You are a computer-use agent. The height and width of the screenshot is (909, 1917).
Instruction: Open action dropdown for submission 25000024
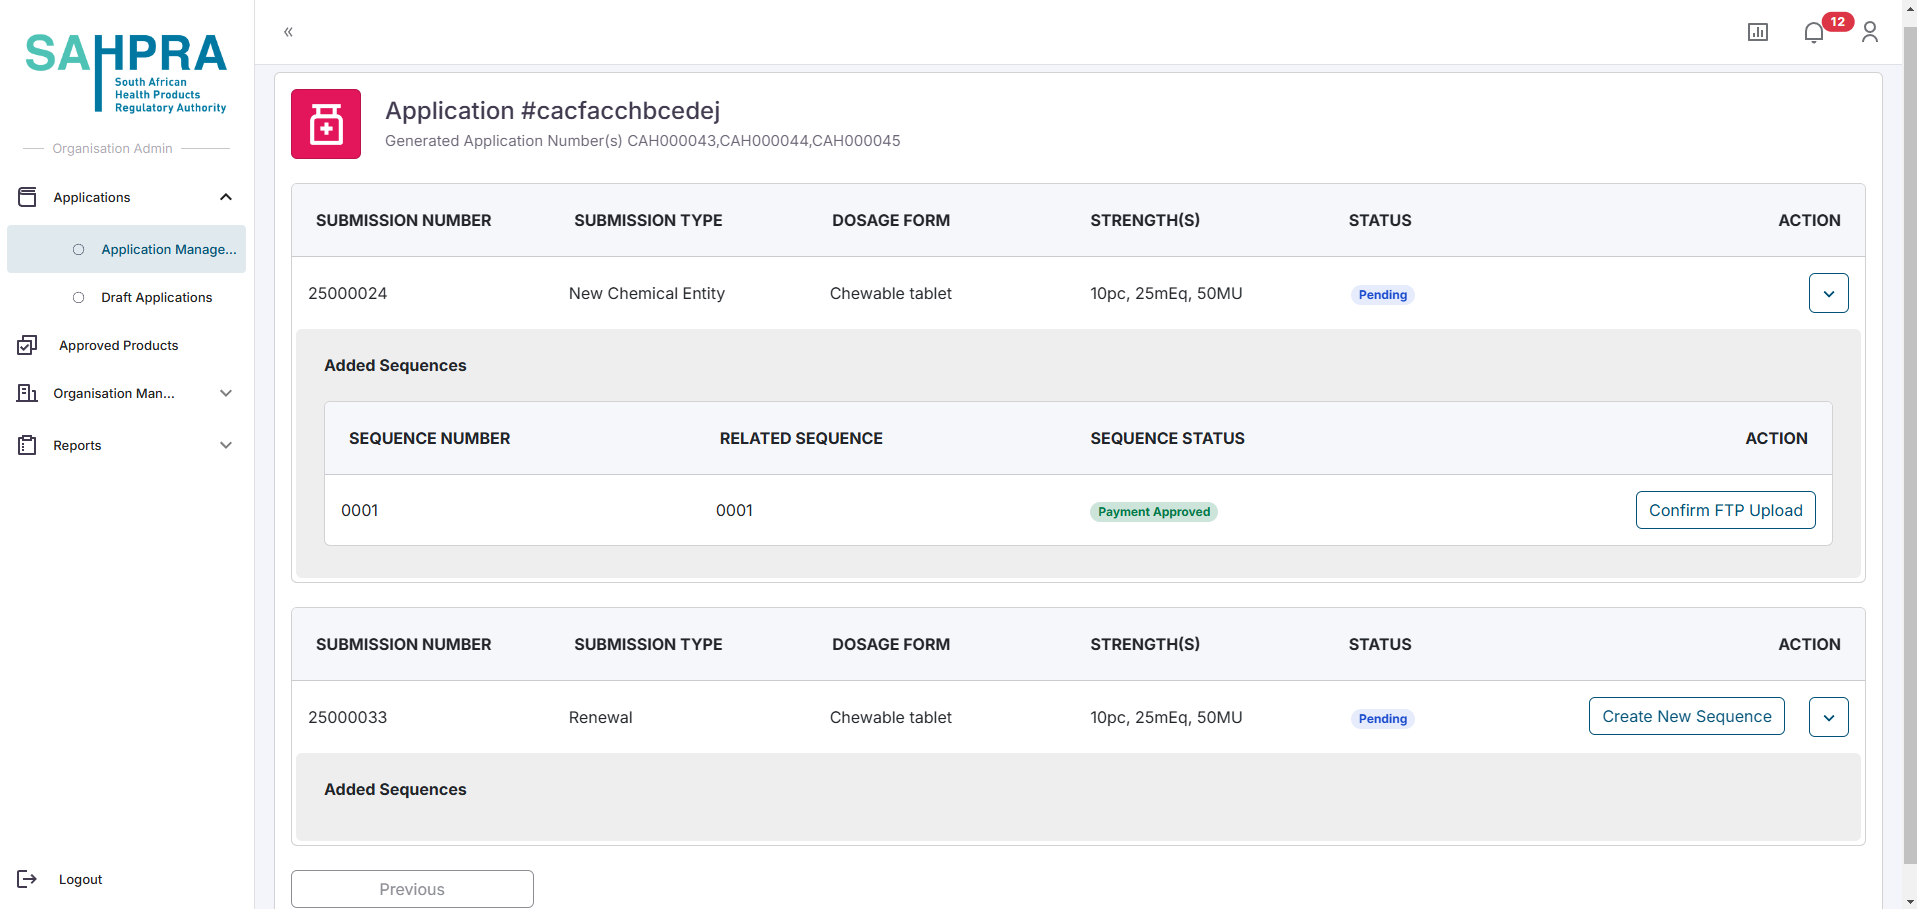[1828, 293]
